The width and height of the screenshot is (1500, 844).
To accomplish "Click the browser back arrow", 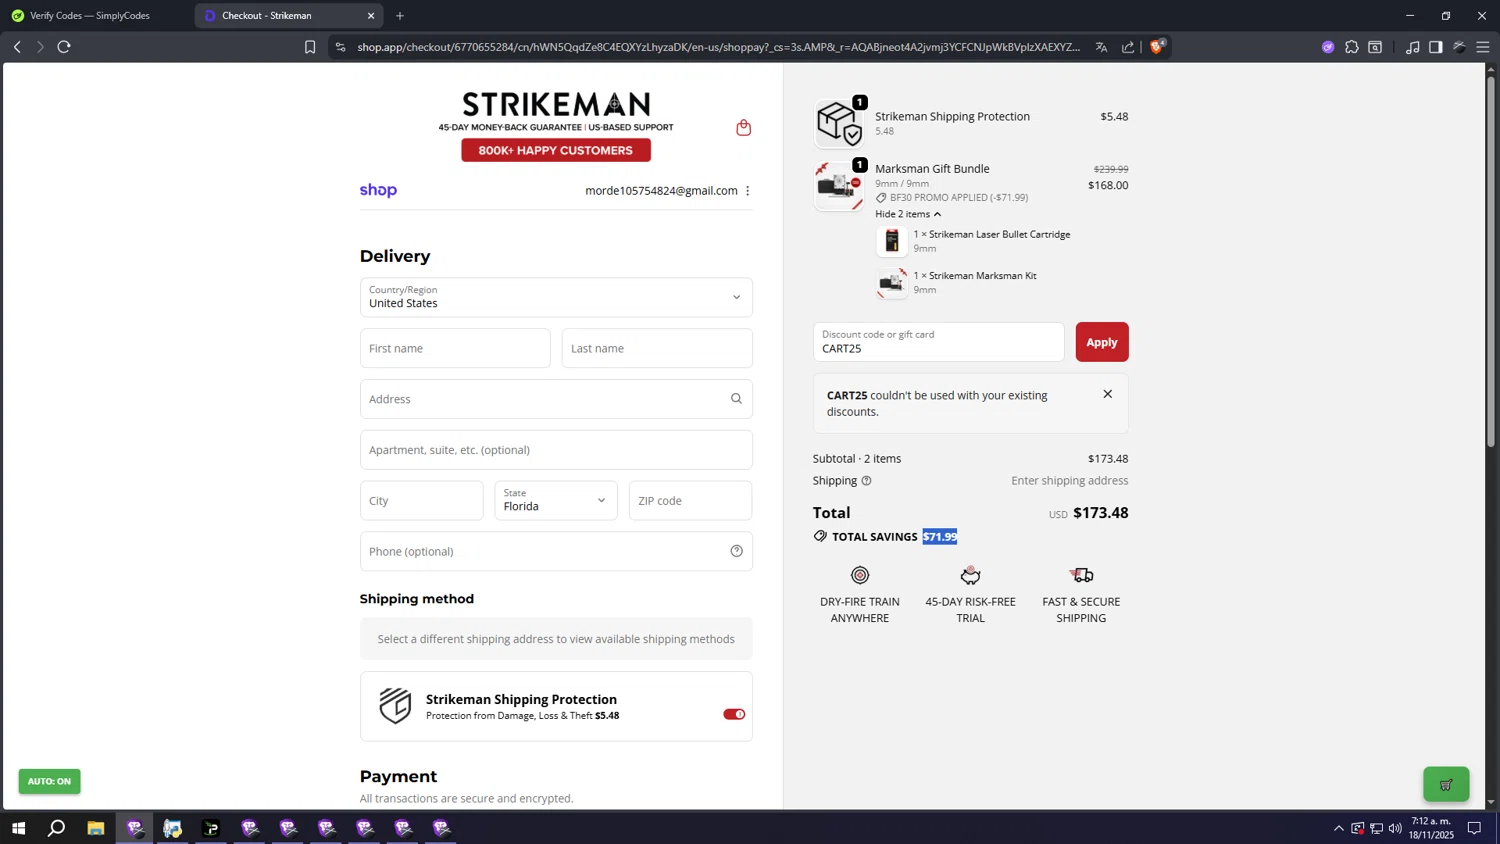I will point(17,47).
